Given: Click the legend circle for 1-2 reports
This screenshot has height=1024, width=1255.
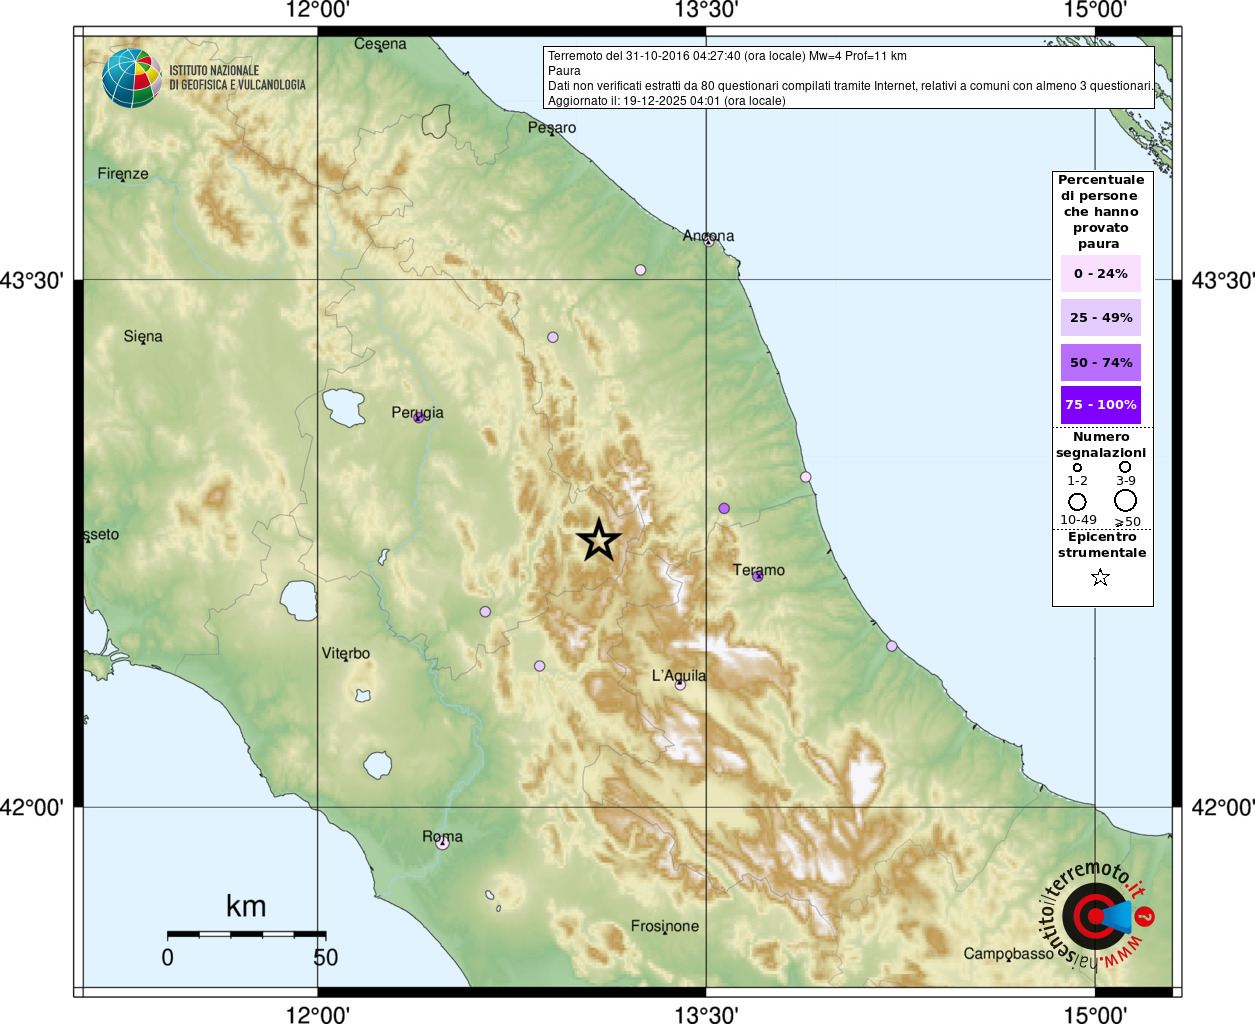Looking at the screenshot, I should 1077,467.
